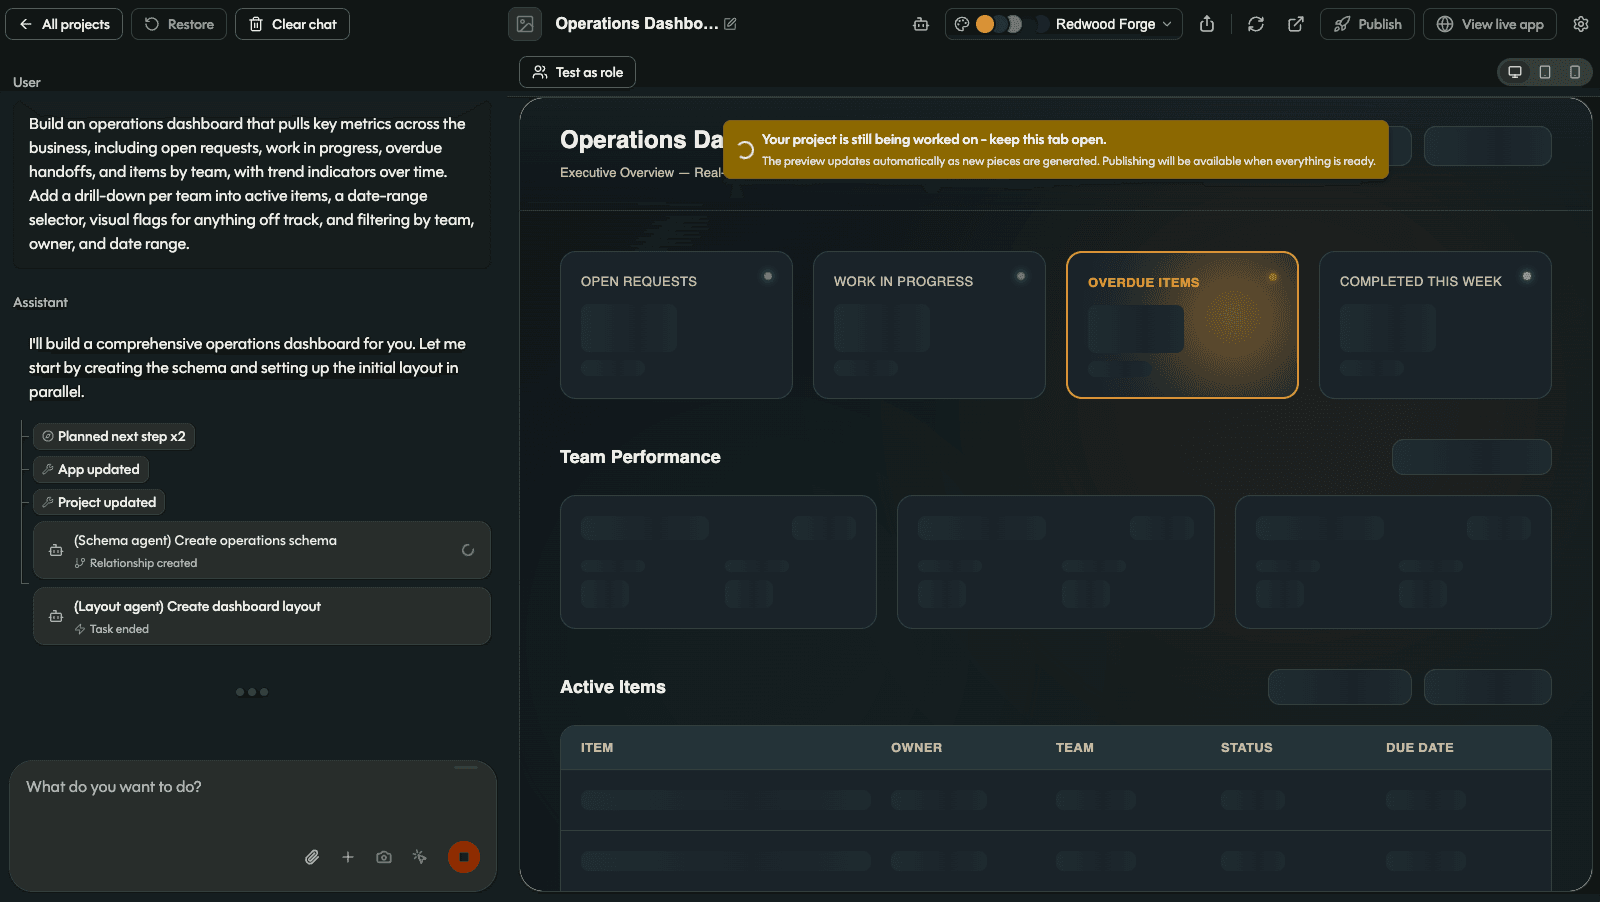Open the Redwood Forge theme dropdown

coord(1064,24)
